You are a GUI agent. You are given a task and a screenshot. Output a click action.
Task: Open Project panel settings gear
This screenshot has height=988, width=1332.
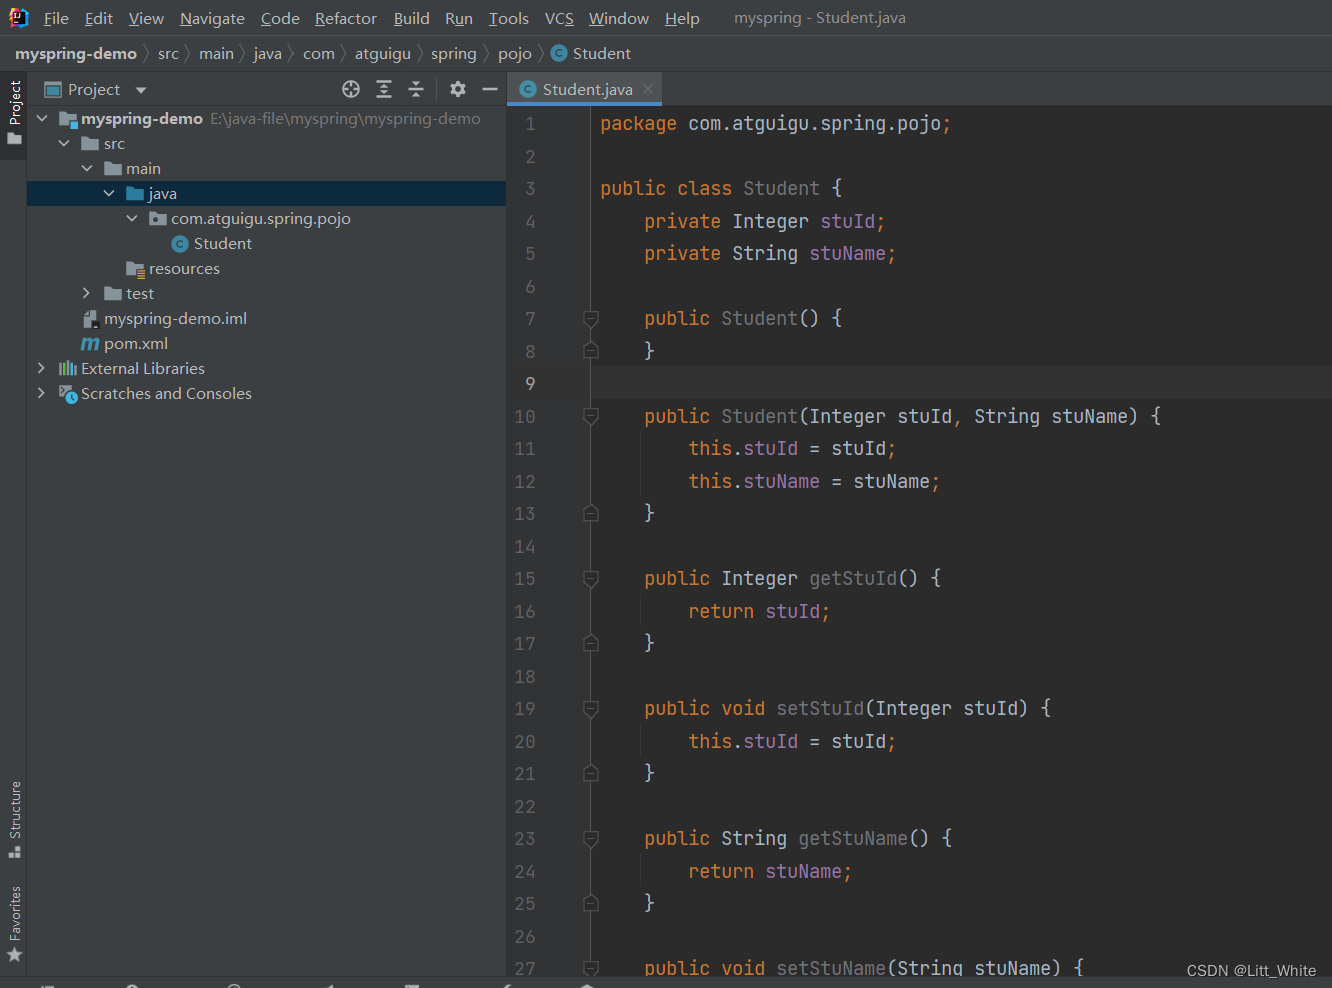[458, 90]
